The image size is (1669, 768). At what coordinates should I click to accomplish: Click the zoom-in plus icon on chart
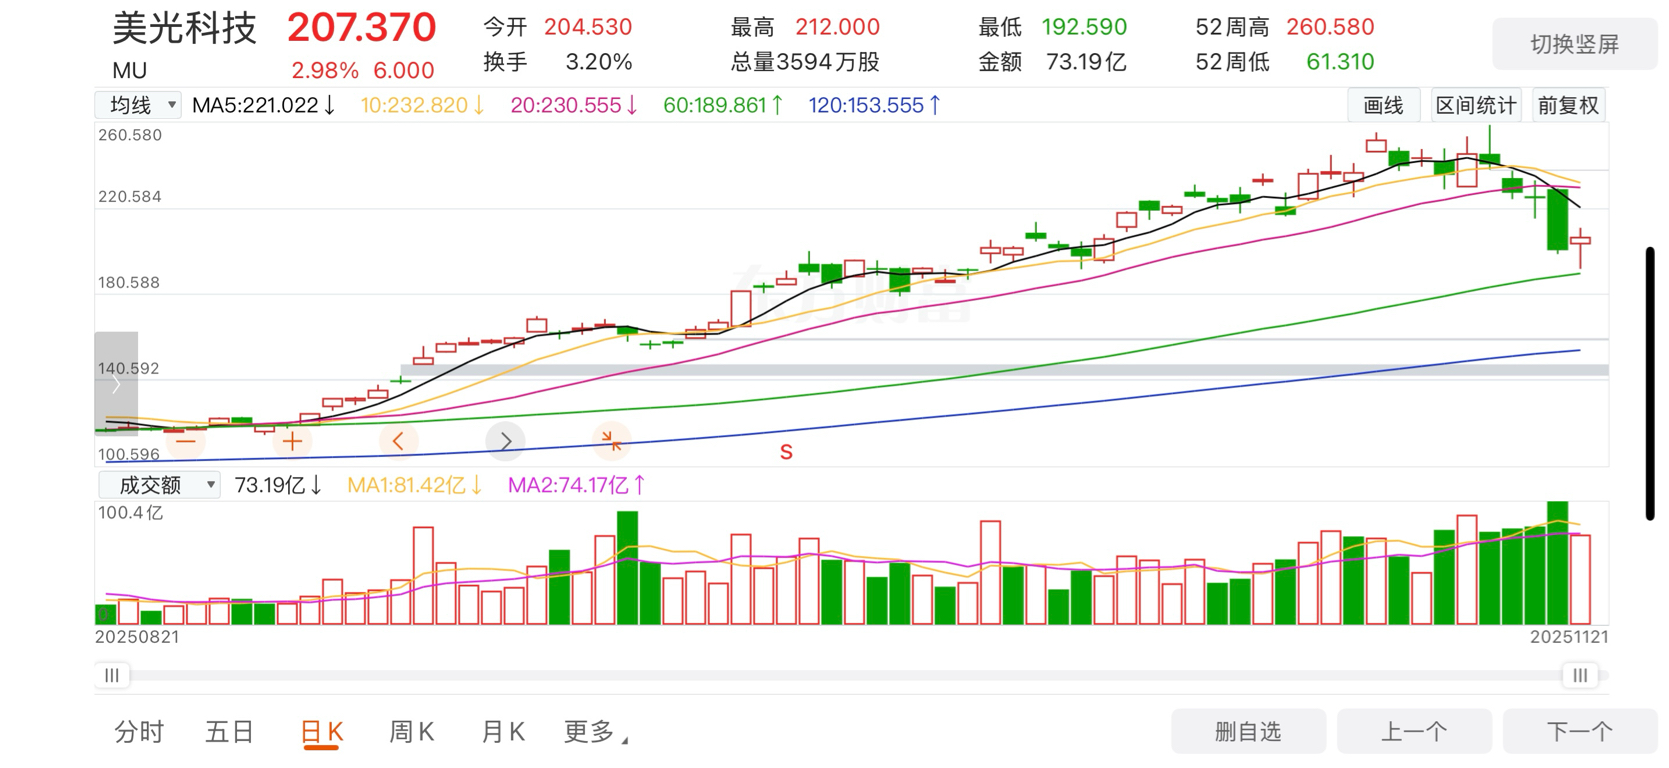coord(292,441)
